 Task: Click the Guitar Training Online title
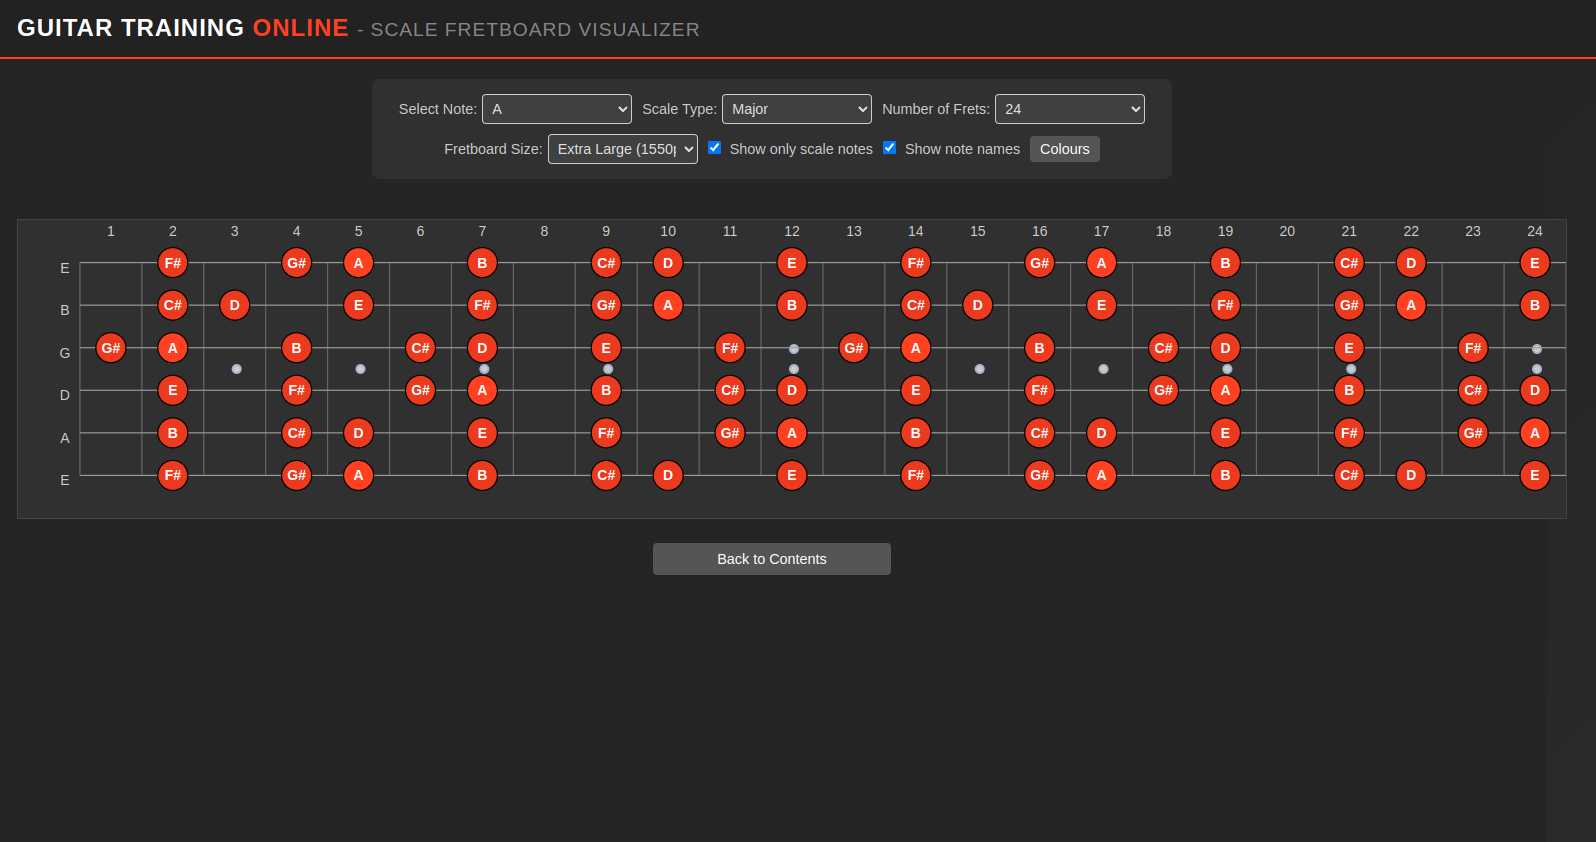183,28
